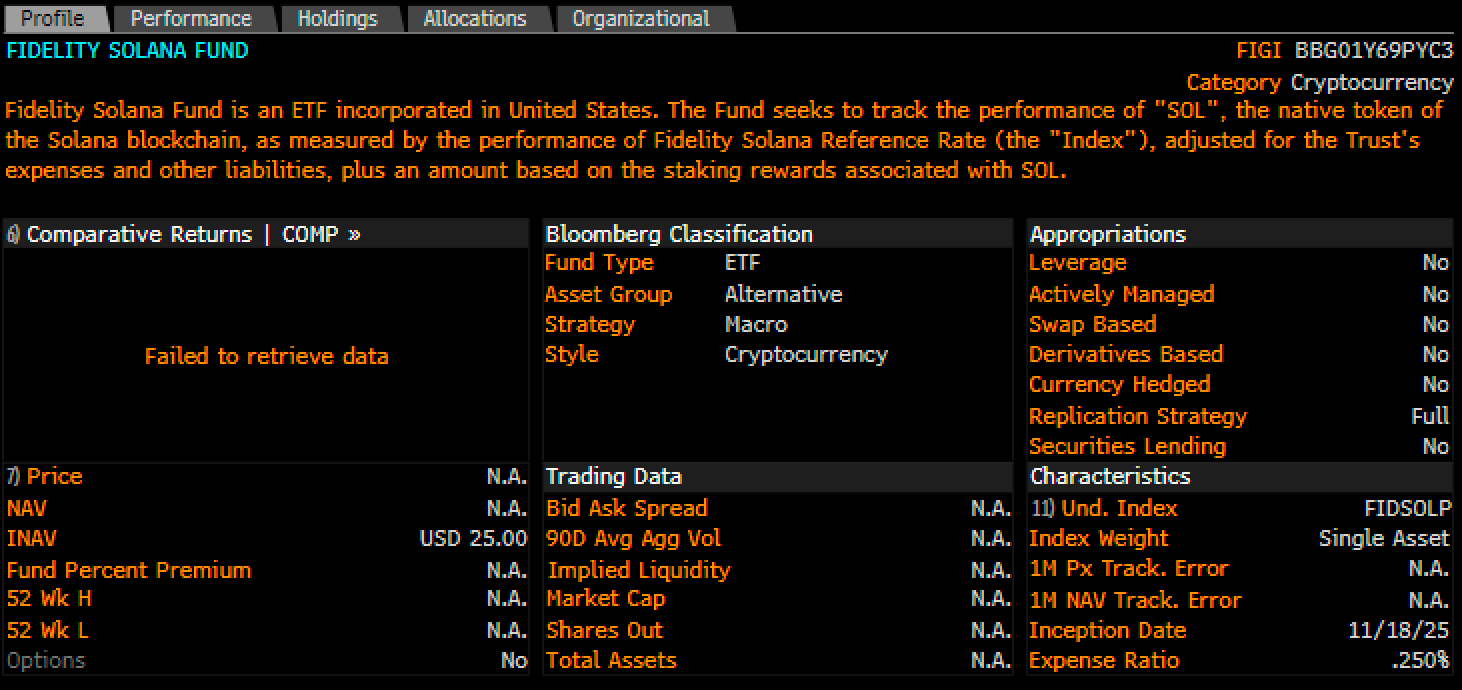Select the Implied Liquidity field

click(640, 569)
